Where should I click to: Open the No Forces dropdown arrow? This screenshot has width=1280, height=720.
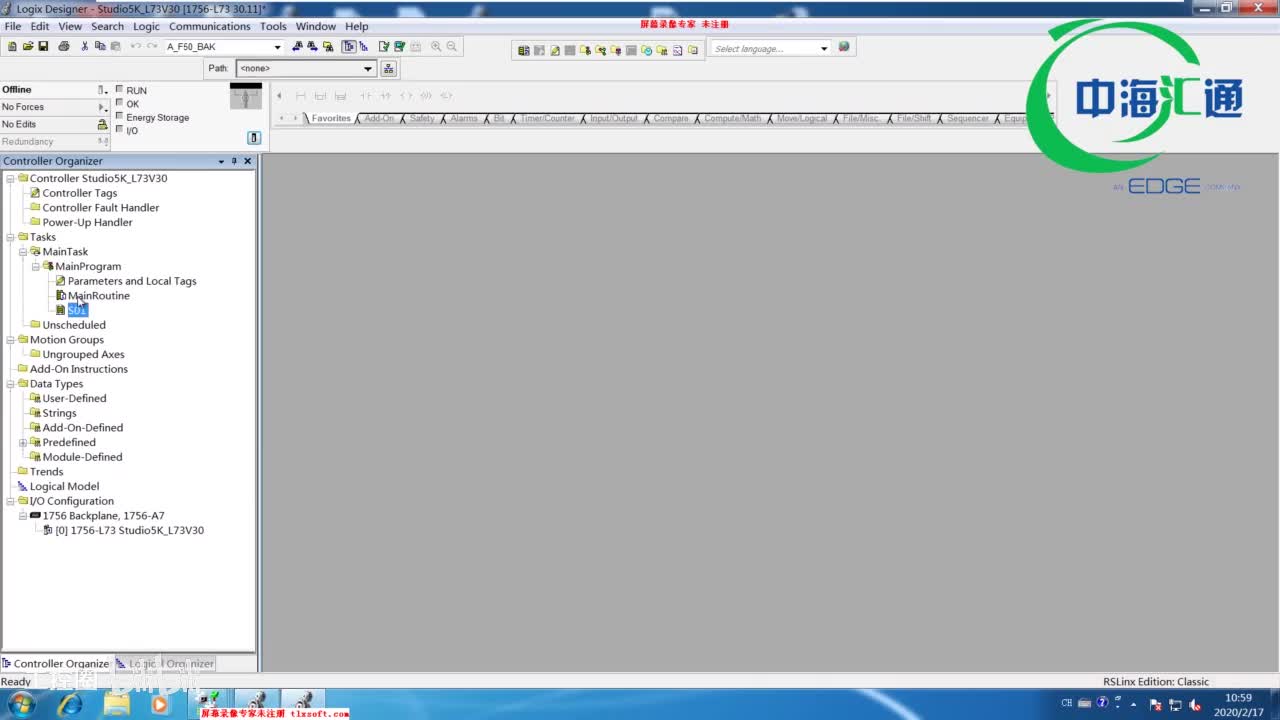(x=102, y=107)
